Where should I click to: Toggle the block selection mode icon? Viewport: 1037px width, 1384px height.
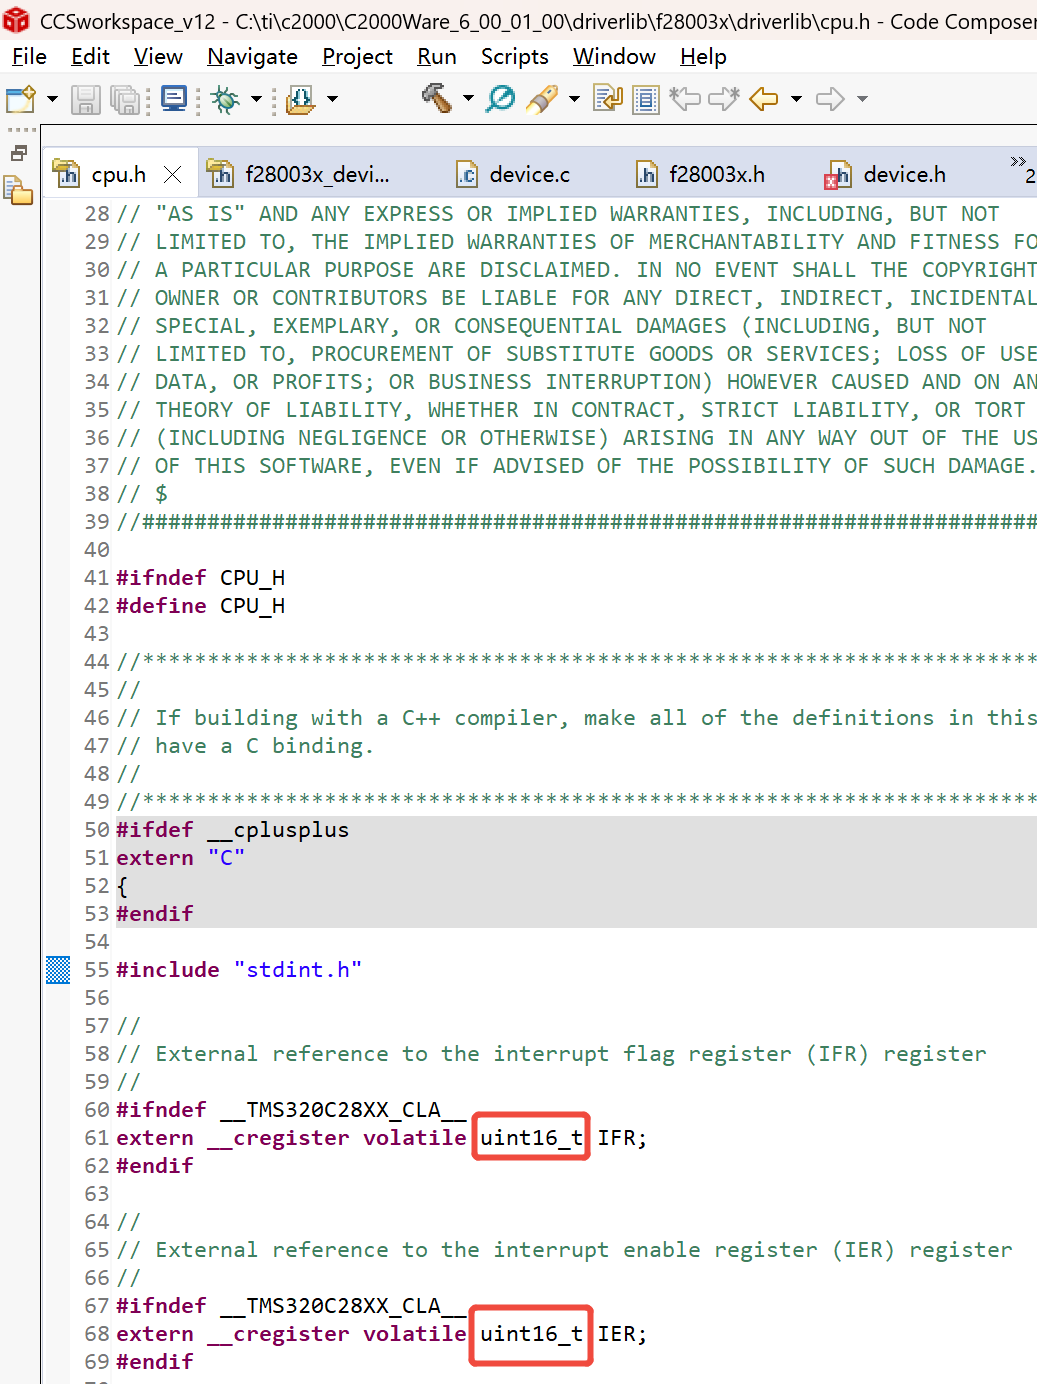pos(646,99)
